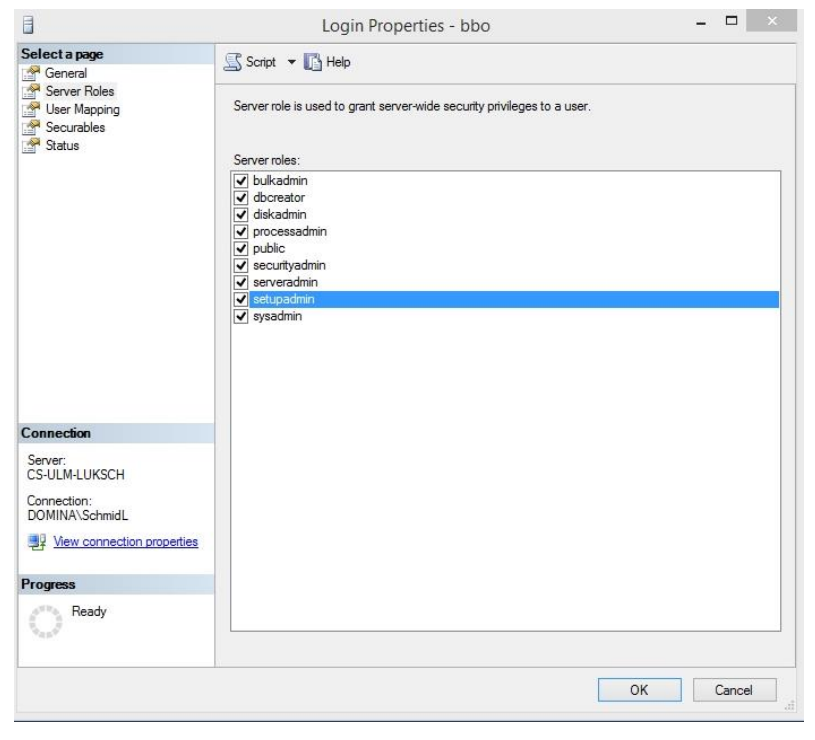The image size is (815, 740).
Task: Disable the securityadmin role checkbox
Action: (x=239, y=266)
